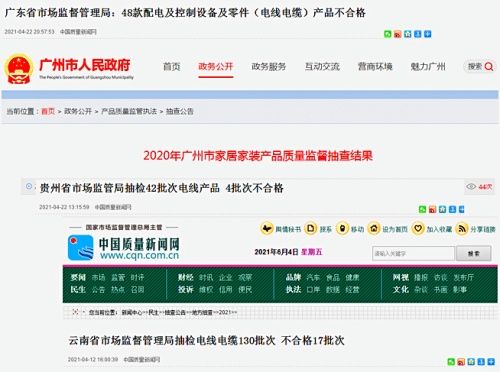The height and width of the screenshot is (372, 500).
Task: Open the 移动 mobile icon
Action: pos(342,229)
